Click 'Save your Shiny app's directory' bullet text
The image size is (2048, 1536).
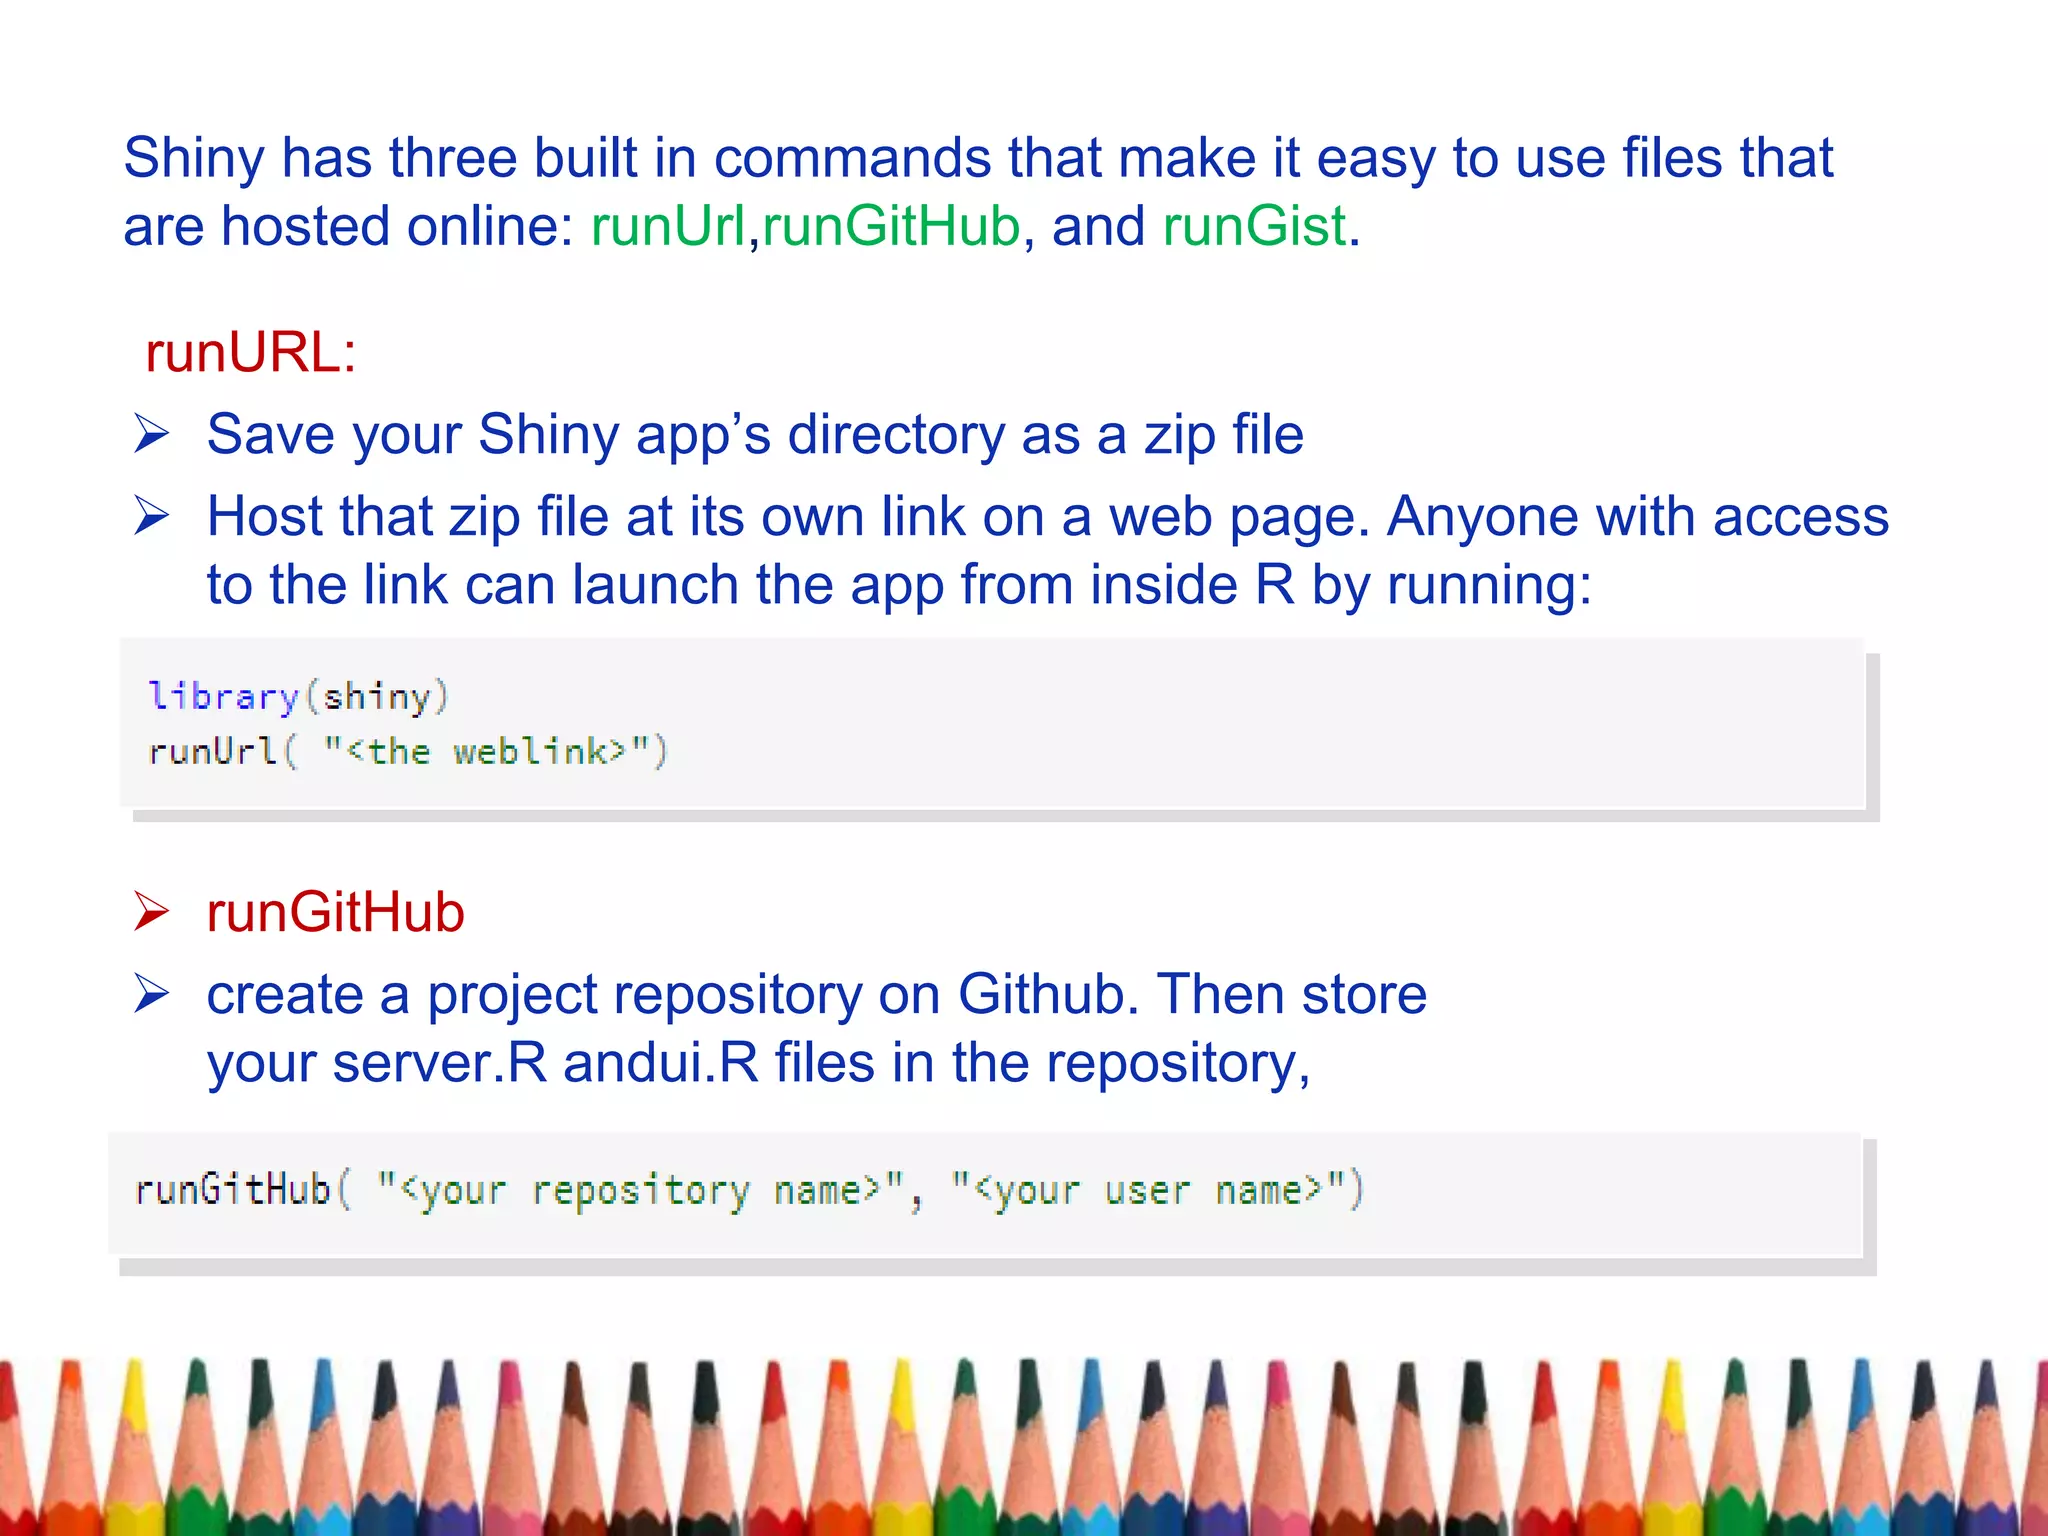click(755, 435)
